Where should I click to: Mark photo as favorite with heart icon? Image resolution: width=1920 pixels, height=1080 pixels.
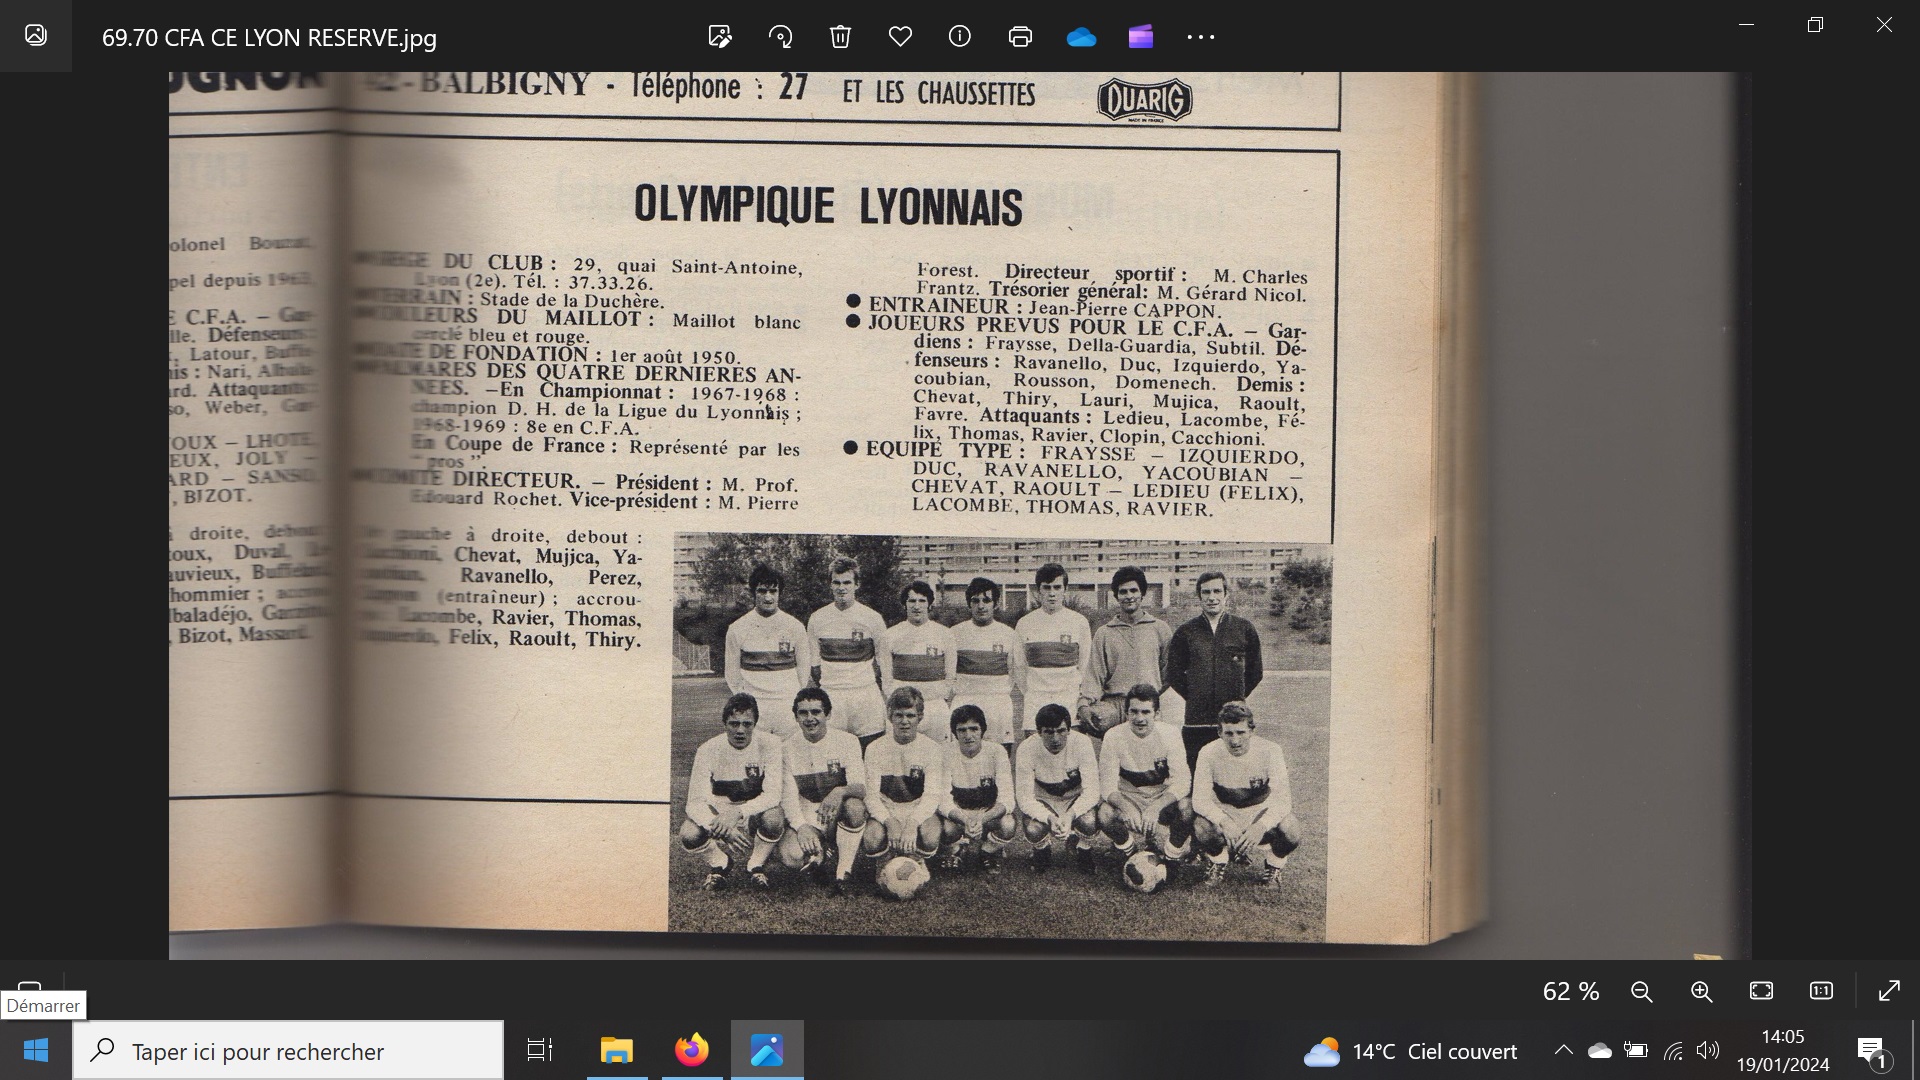(x=900, y=37)
